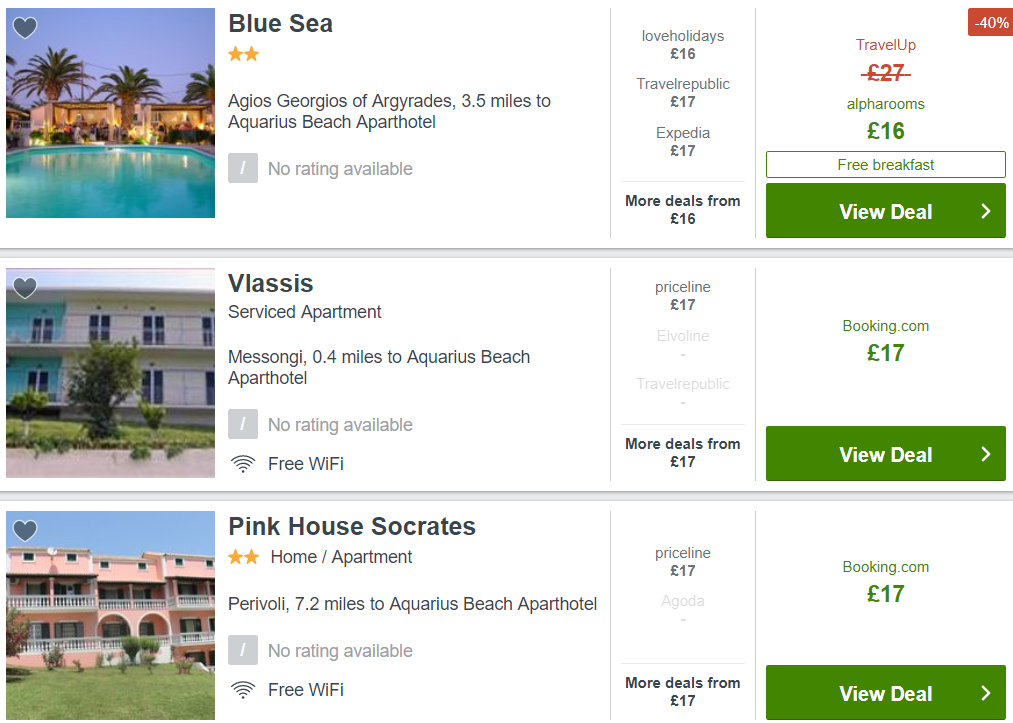1013x723 pixels.
Task: Expand Pink House Socrates More deals
Action: pyautogui.click(x=683, y=691)
